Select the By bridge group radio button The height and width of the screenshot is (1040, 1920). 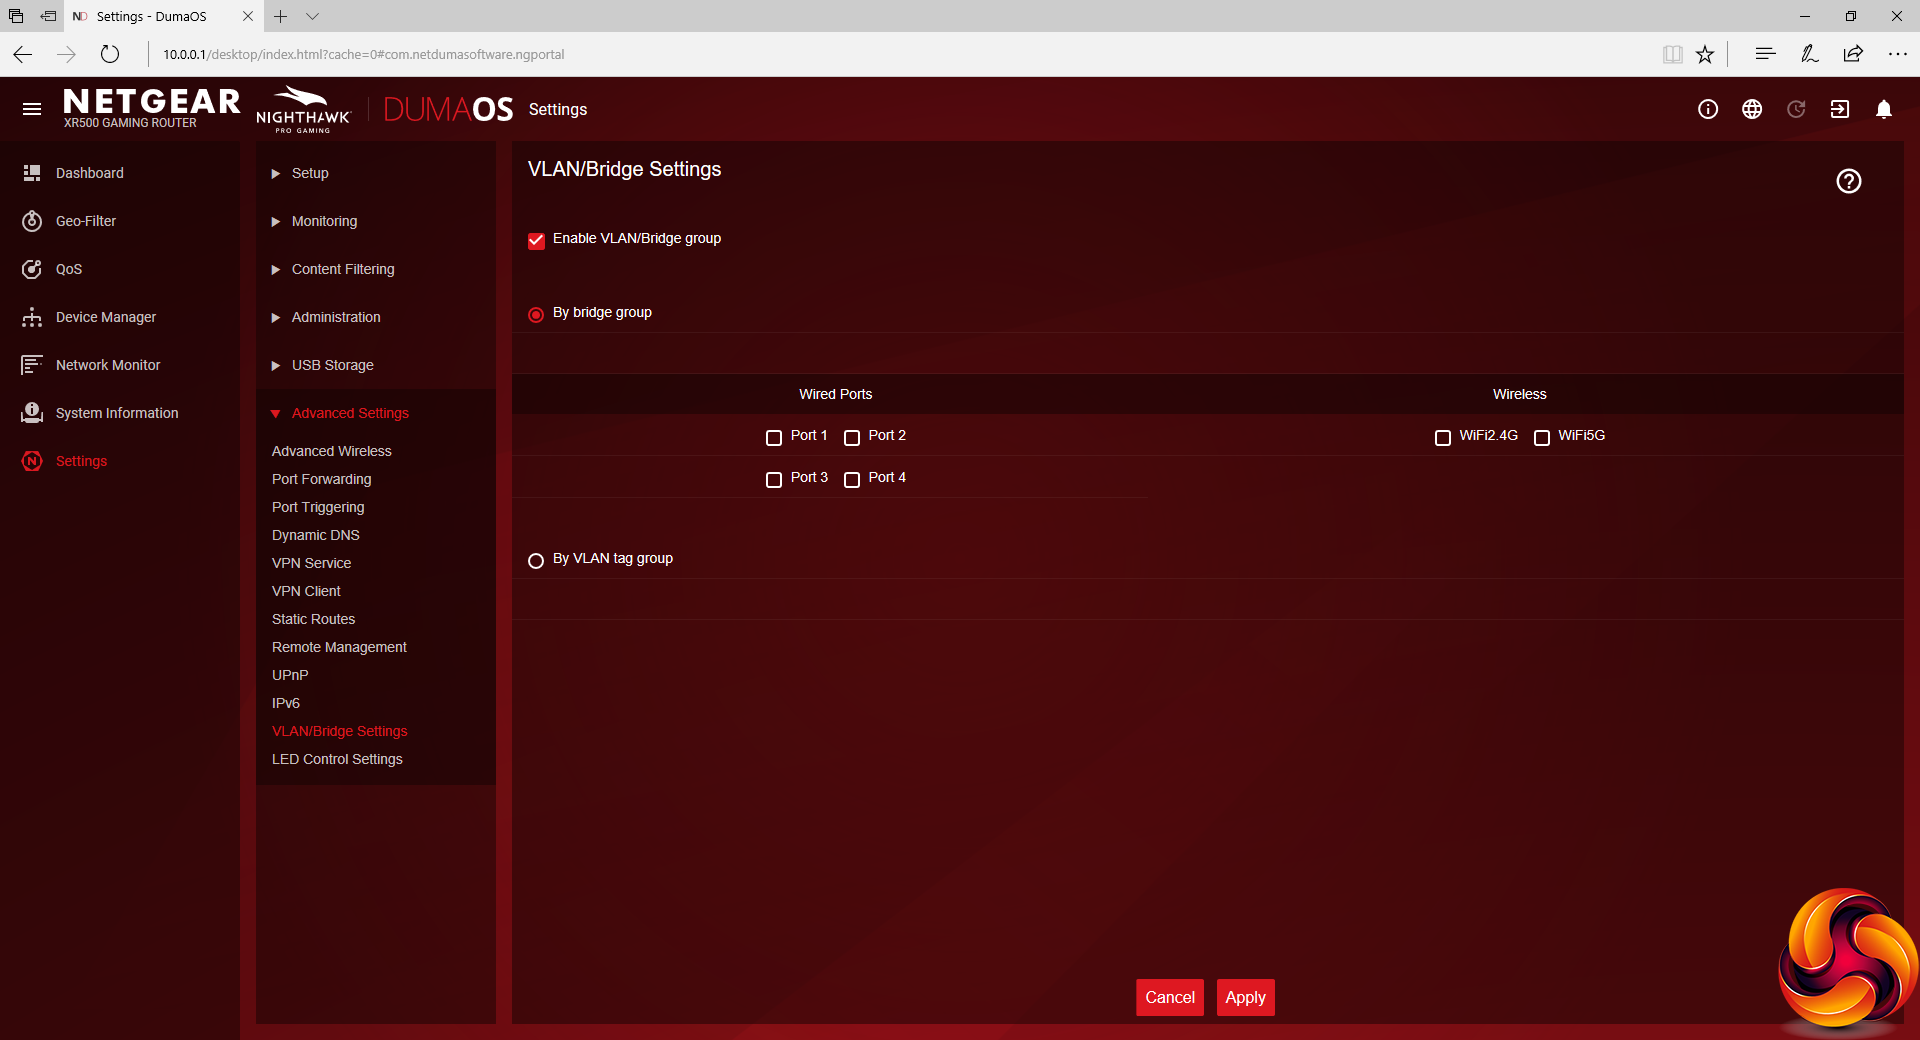(536, 314)
